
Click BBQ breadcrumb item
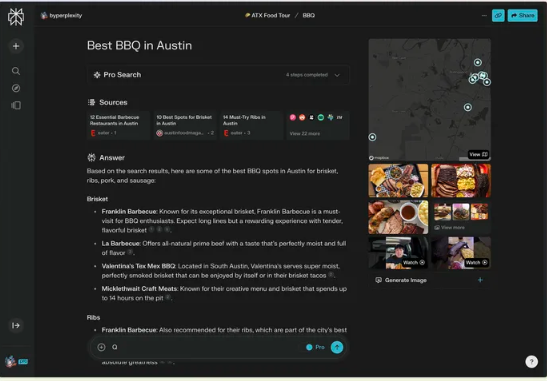pyautogui.click(x=308, y=15)
